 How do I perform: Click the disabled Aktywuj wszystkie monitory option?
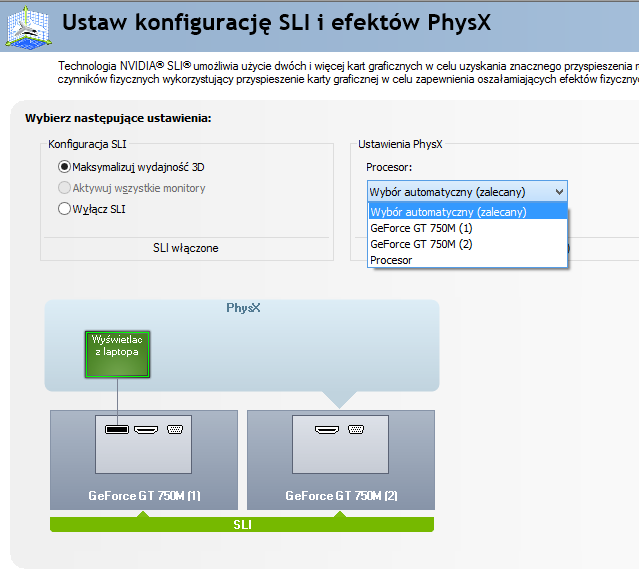coord(64,188)
